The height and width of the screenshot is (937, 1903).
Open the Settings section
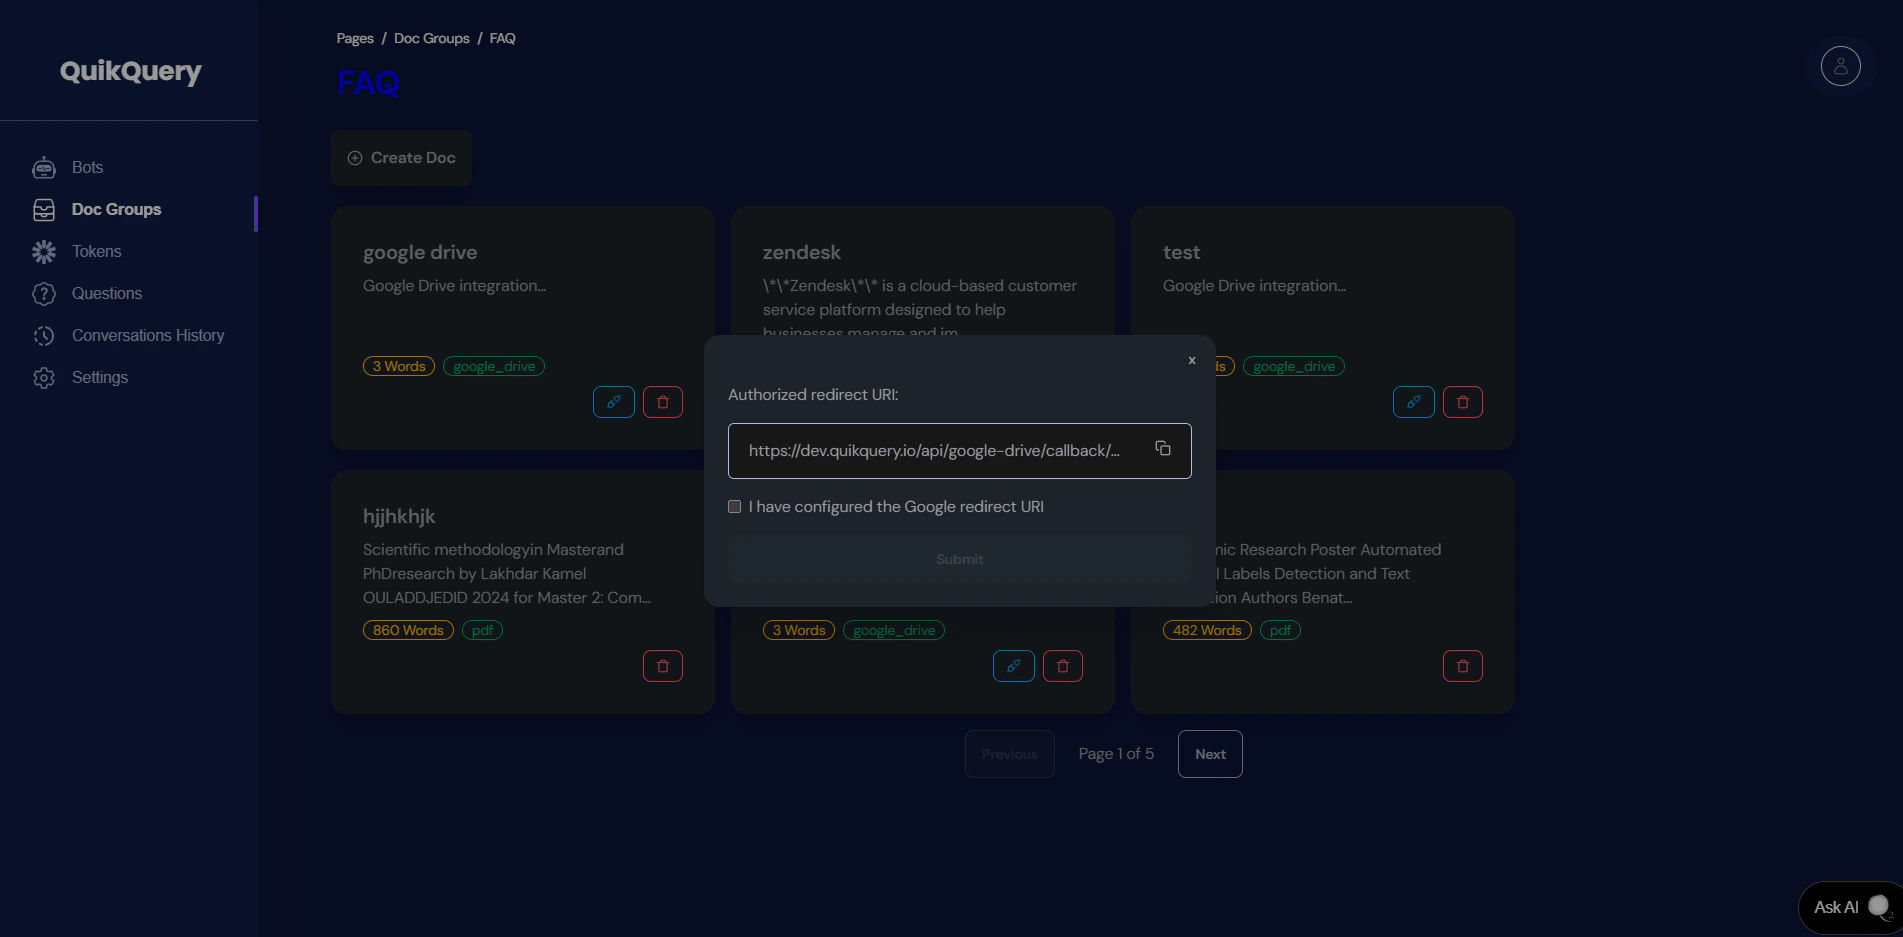click(x=99, y=377)
